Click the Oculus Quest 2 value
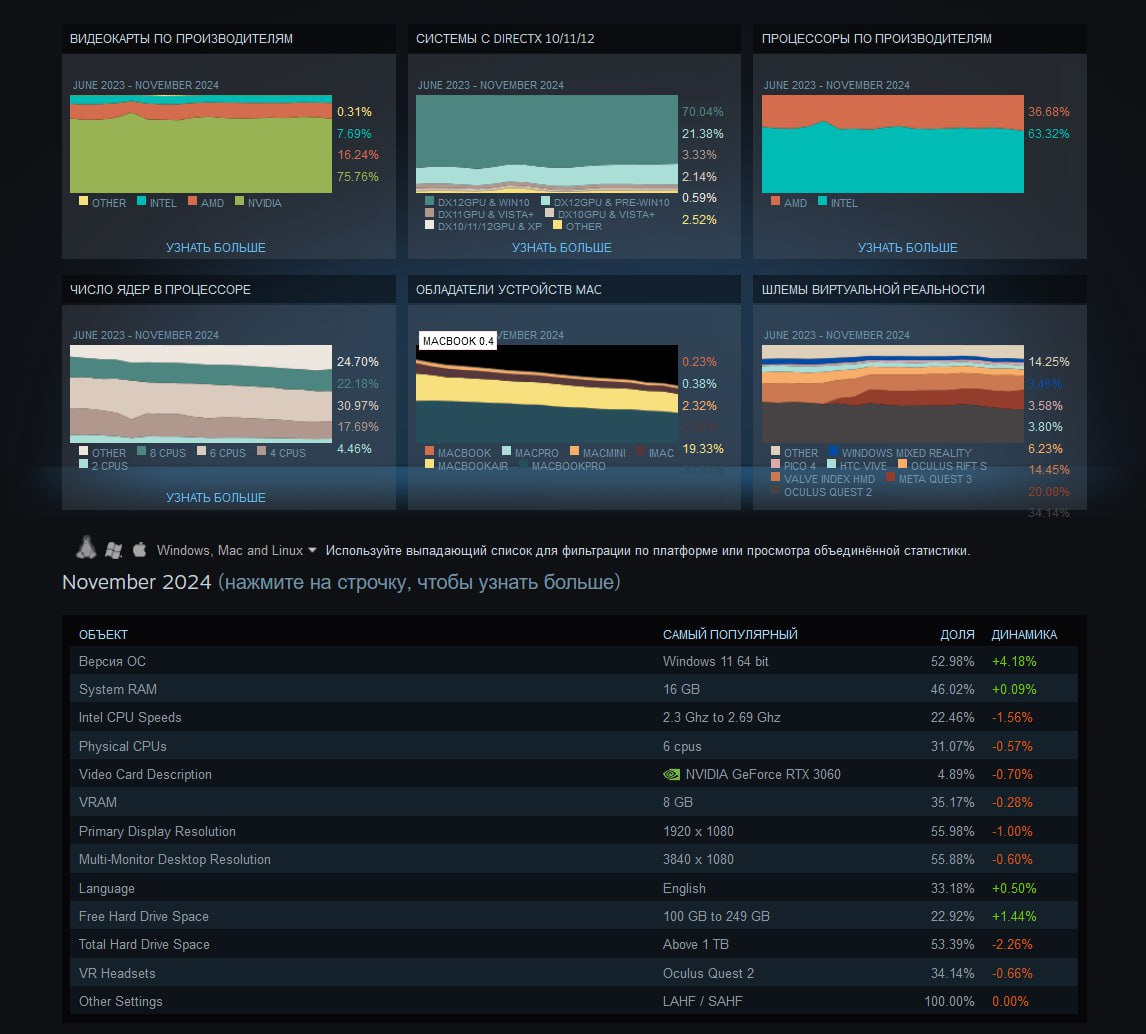1146x1034 pixels. tap(708, 973)
